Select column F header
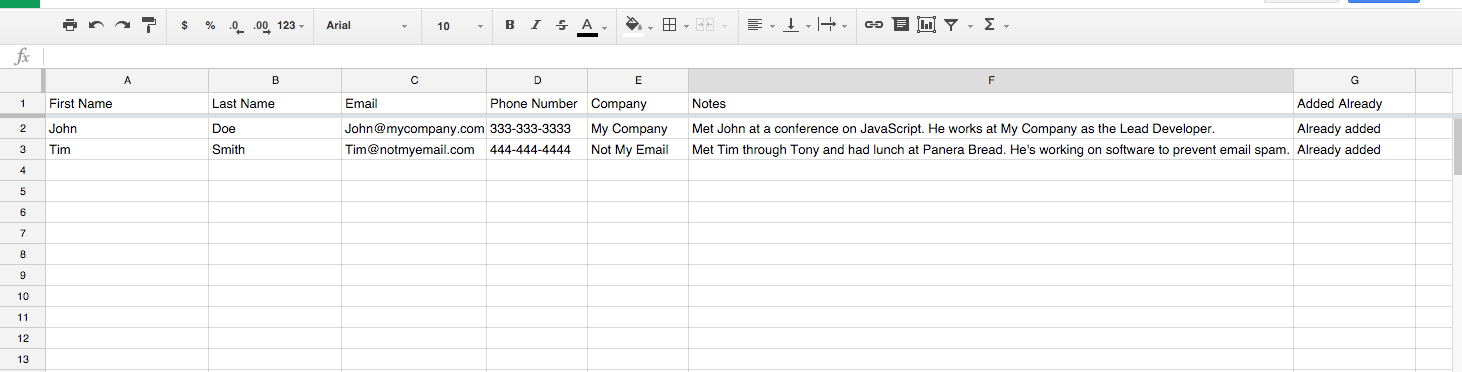 pyautogui.click(x=991, y=80)
